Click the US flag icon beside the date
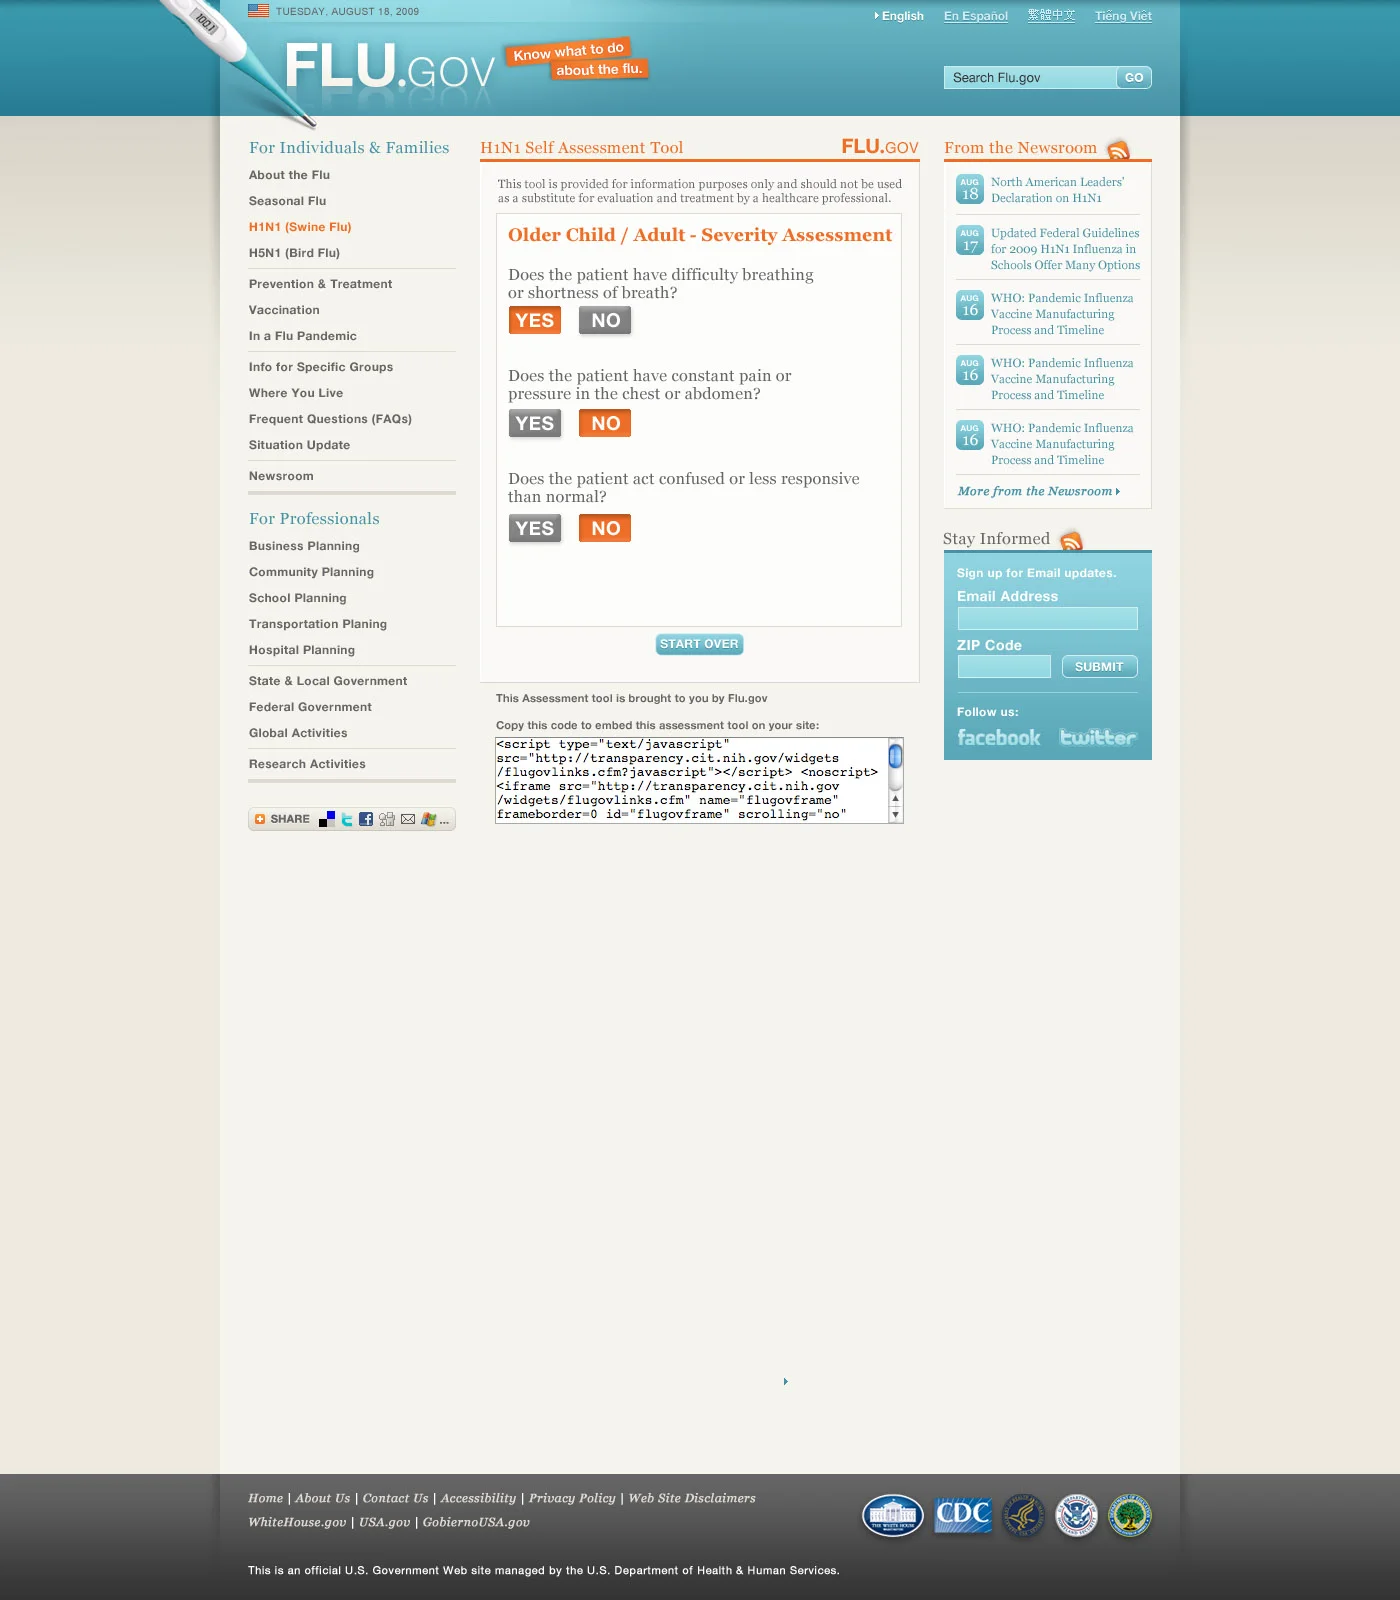The image size is (1400, 1600). click(258, 11)
